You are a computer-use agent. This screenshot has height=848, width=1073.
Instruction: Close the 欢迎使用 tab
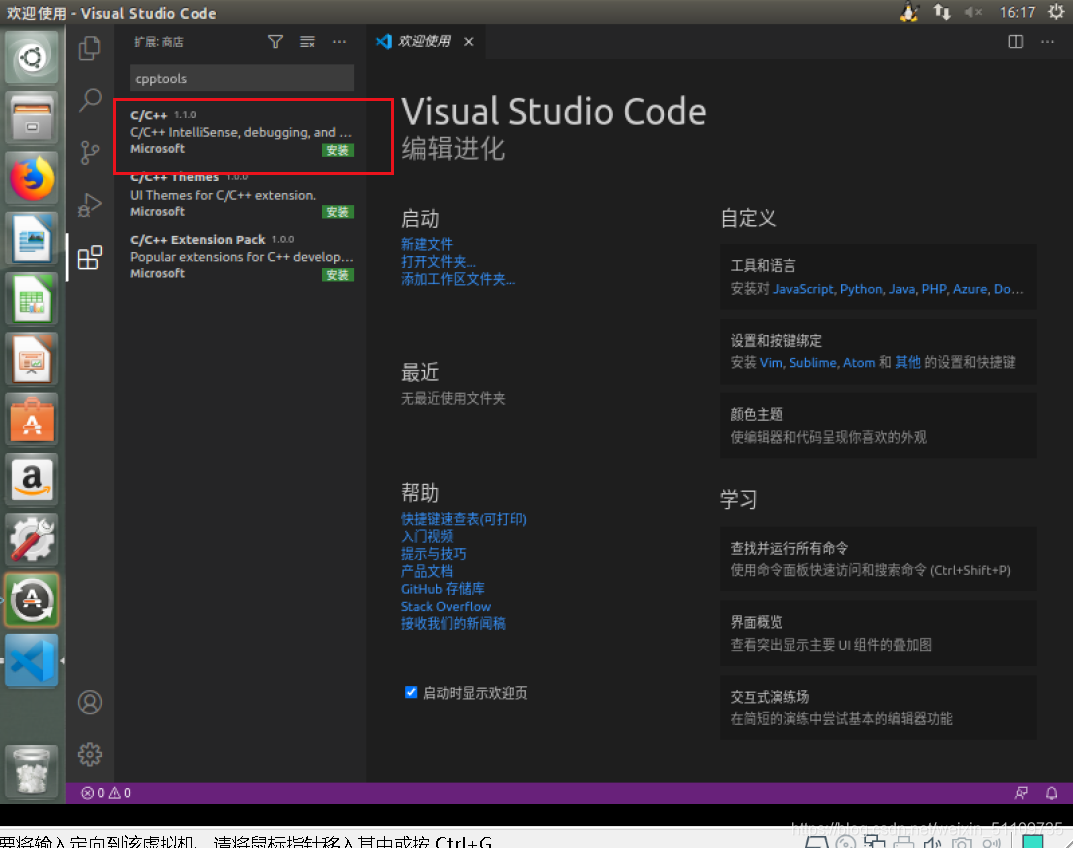click(x=469, y=42)
